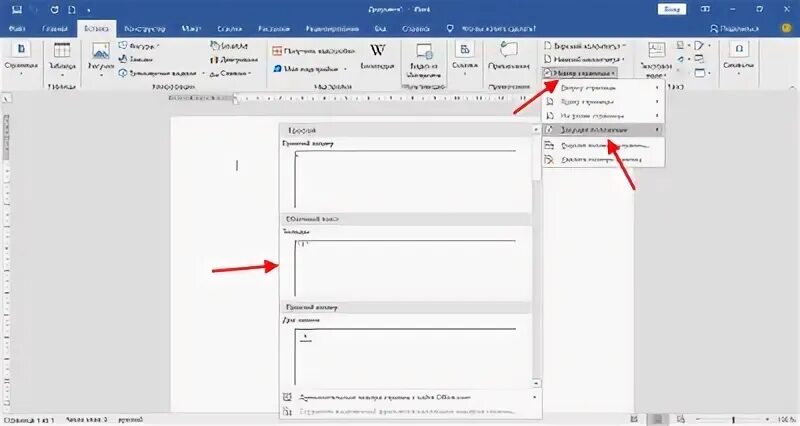
Task: Open the Symbols (Символы) button
Action: [739, 57]
